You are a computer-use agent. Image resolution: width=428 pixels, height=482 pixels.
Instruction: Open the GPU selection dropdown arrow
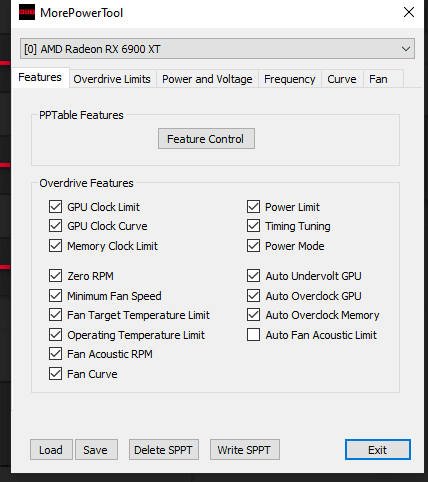point(406,49)
